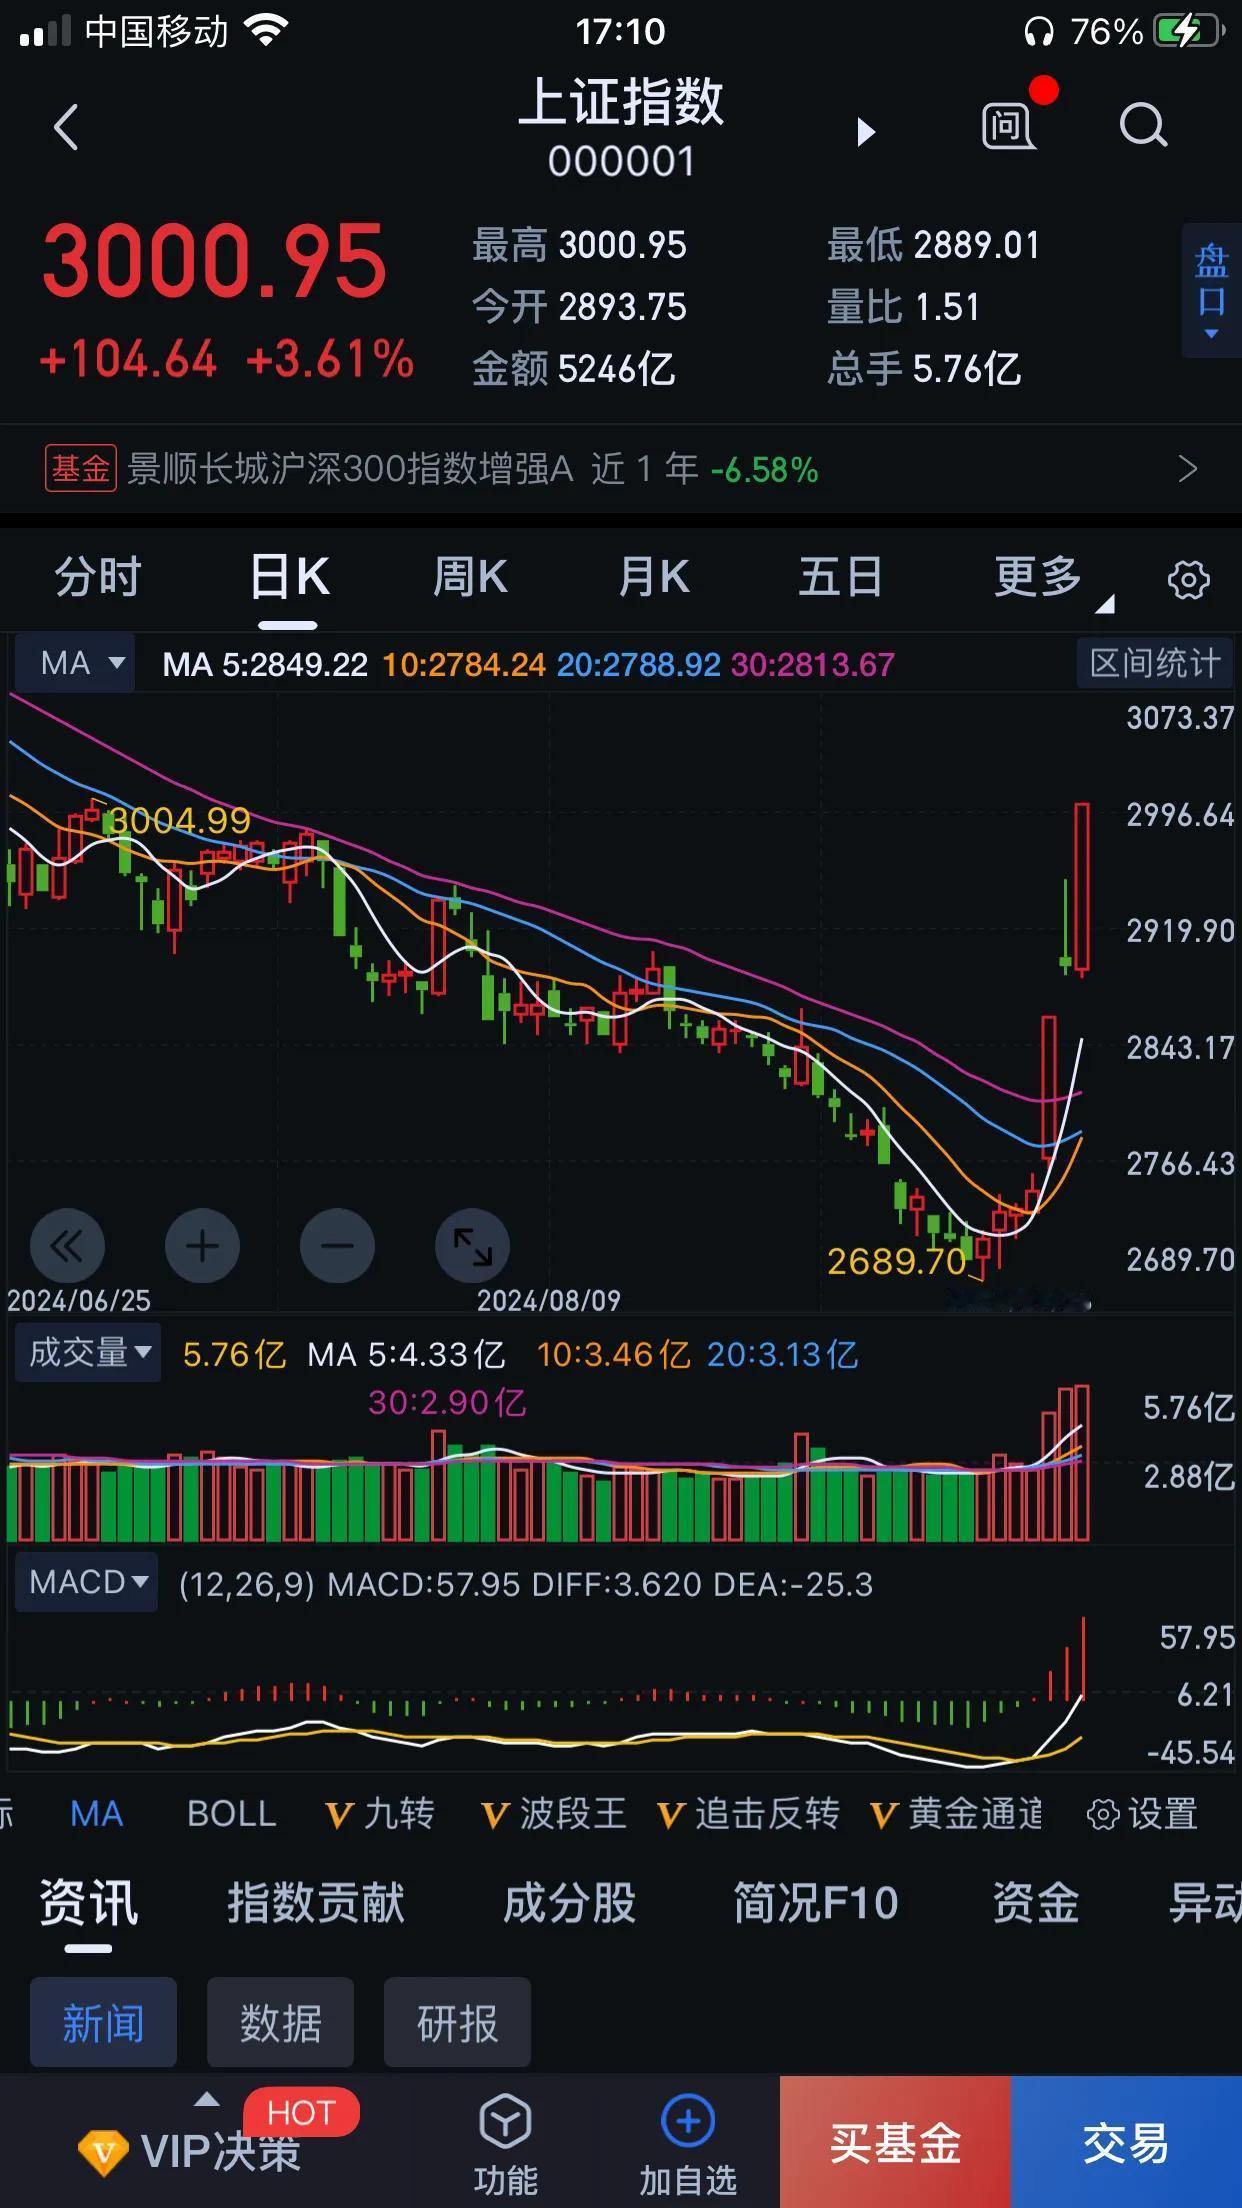Tap 上证指数 title
This screenshot has width=1242, height=2208.
pyautogui.click(x=621, y=102)
